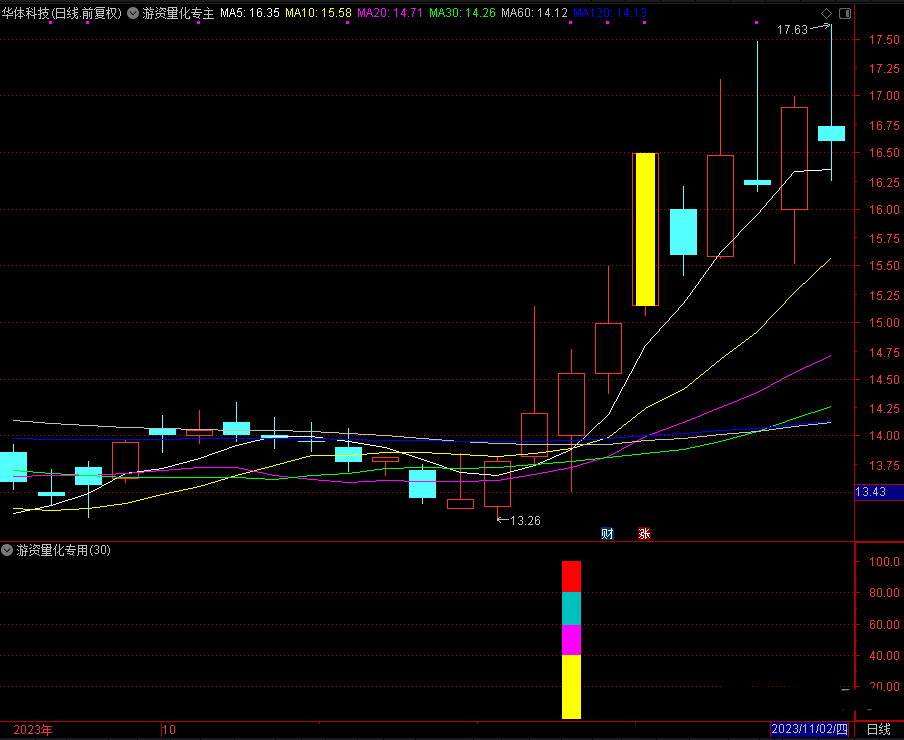Click the red segment of indicator bar
This screenshot has width=904, height=740.
[x=571, y=576]
